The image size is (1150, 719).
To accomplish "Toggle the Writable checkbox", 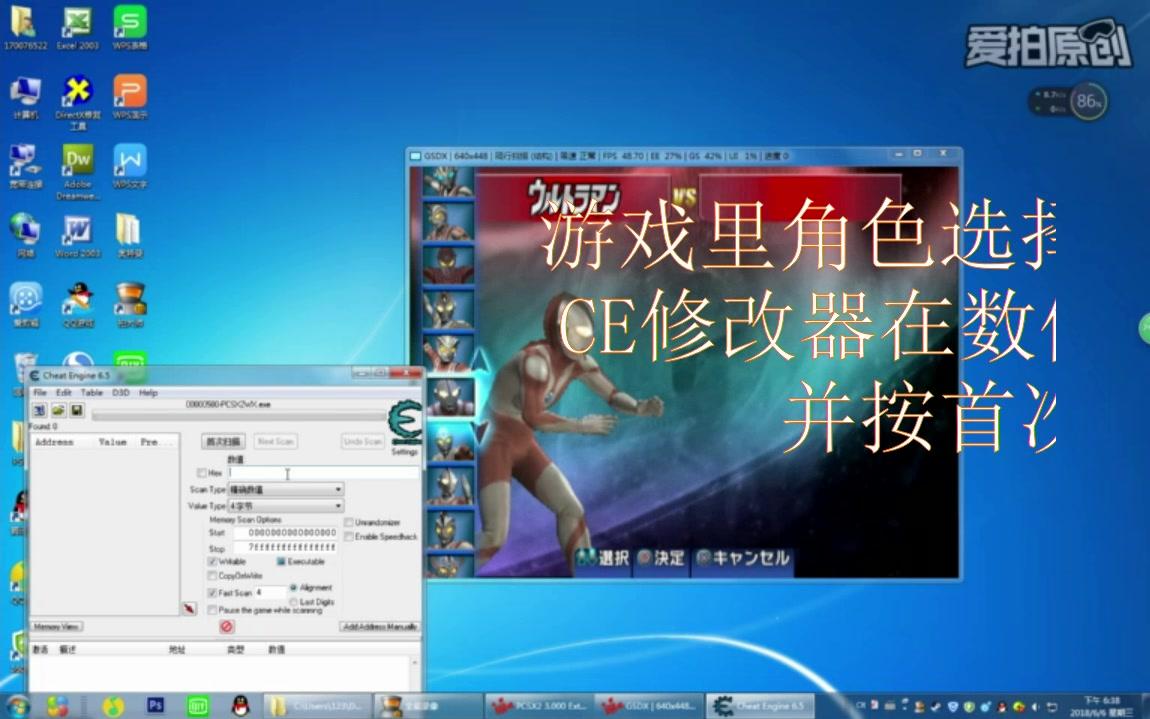I will pos(213,561).
